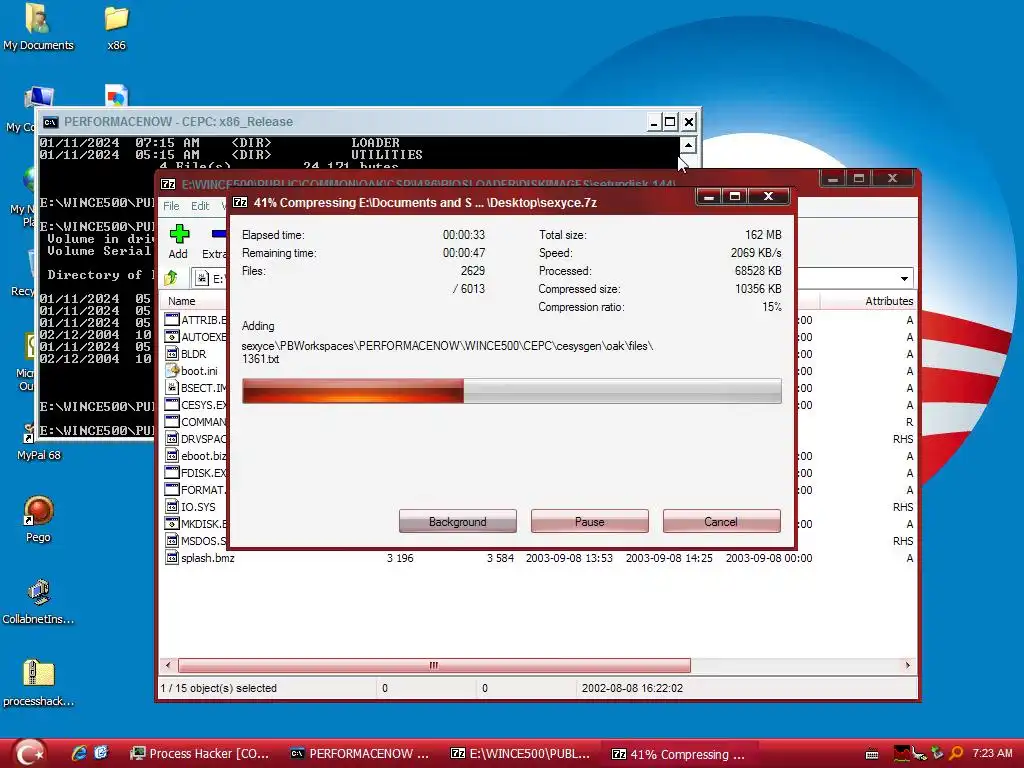The width and height of the screenshot is (1024, 768).
Task: Select the COMMAN file icon
Action: click(172, 422)
